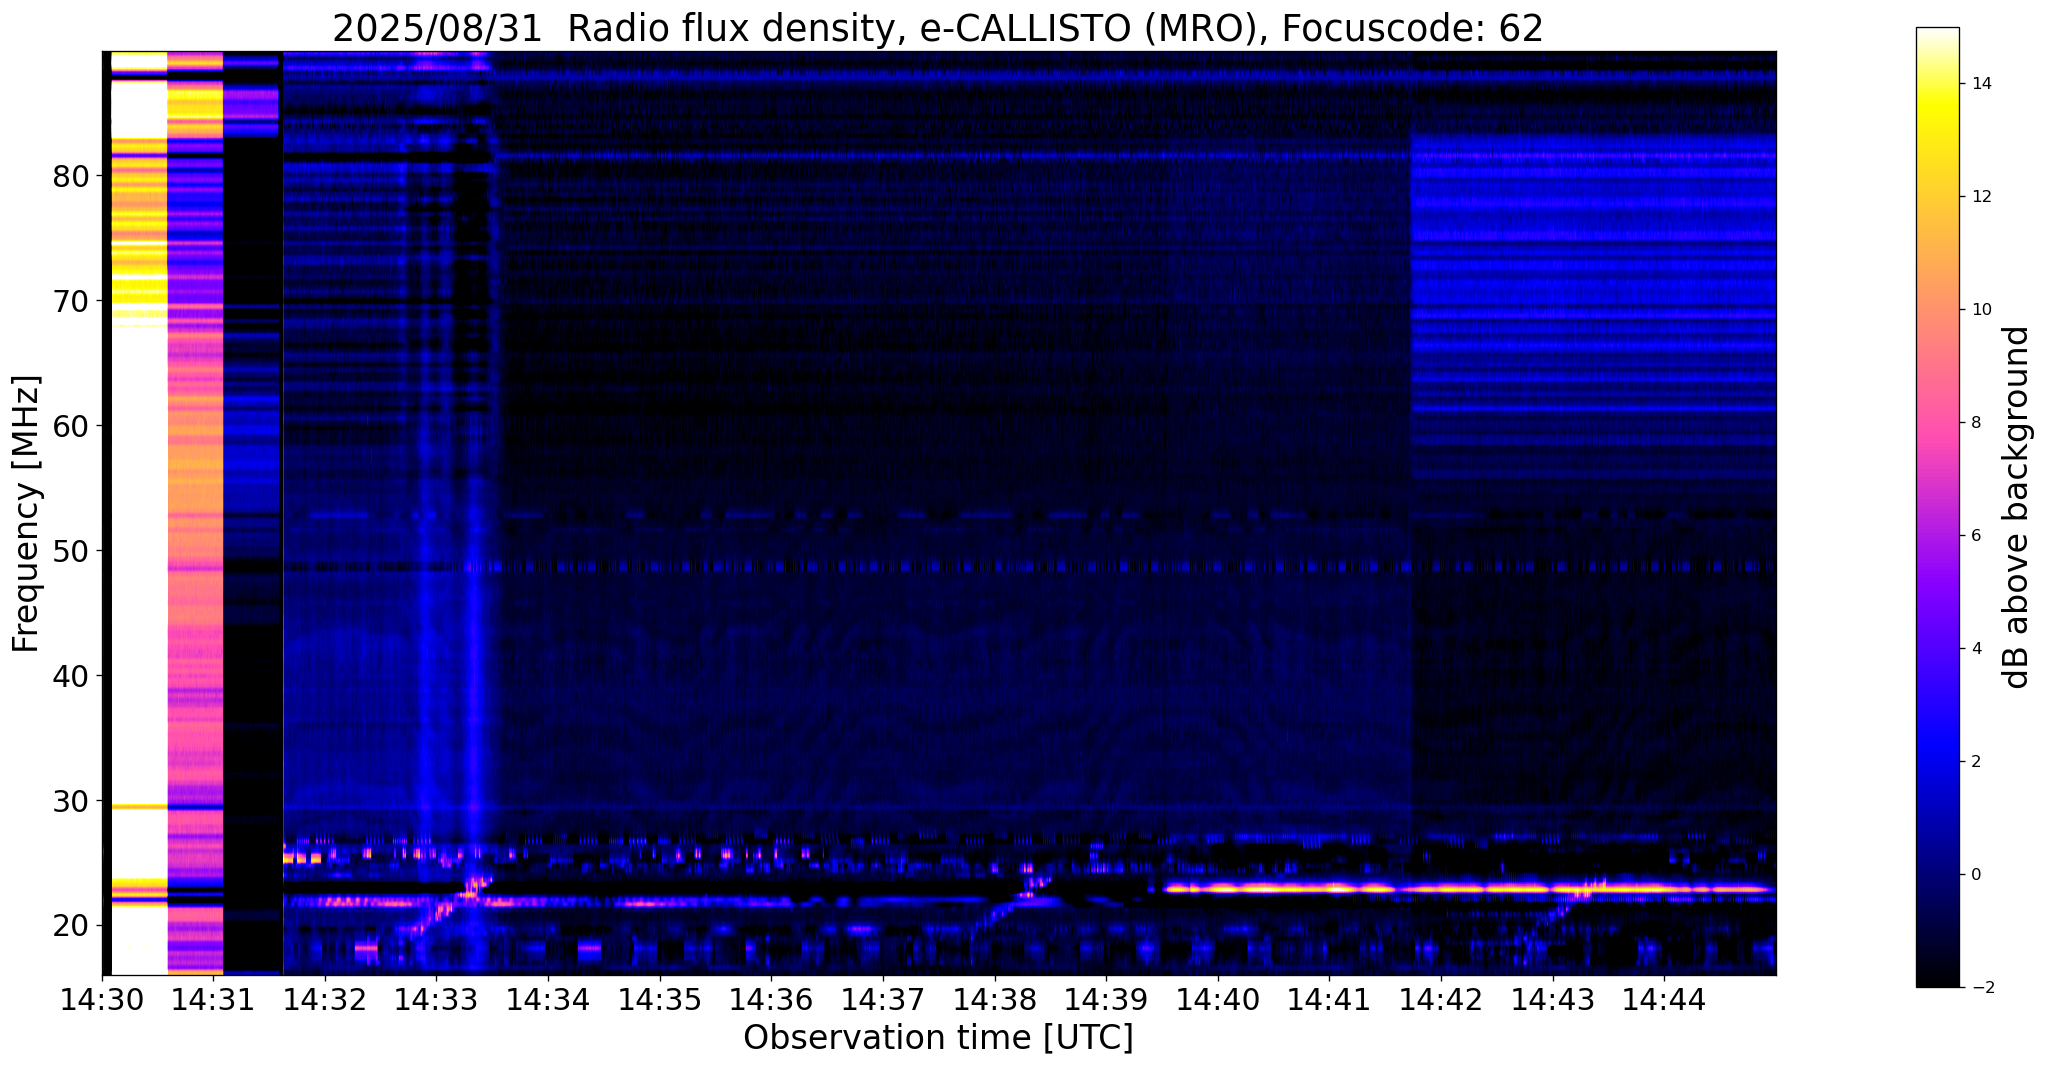Click the 14:34 time tick label
The width and height of the screenshot is (2047, 1067).
point(548,999)
